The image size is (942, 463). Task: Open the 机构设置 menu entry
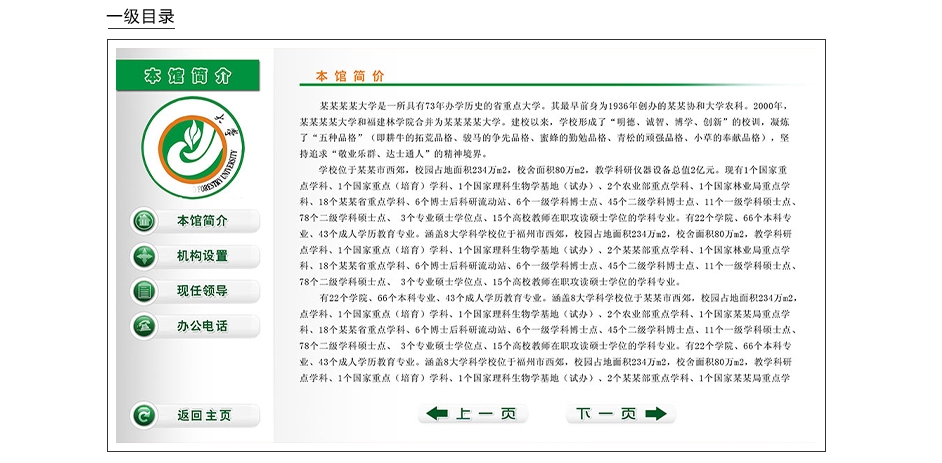click(202, 256)
